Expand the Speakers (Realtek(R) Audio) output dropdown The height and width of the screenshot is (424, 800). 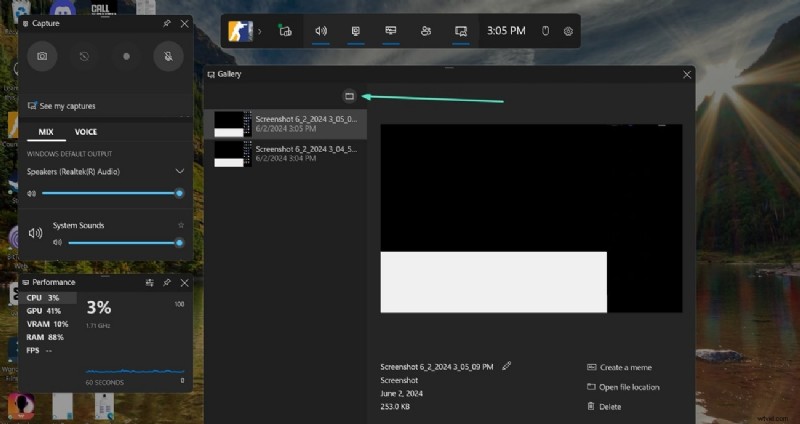pyautogui.click(x=179, y=172)
